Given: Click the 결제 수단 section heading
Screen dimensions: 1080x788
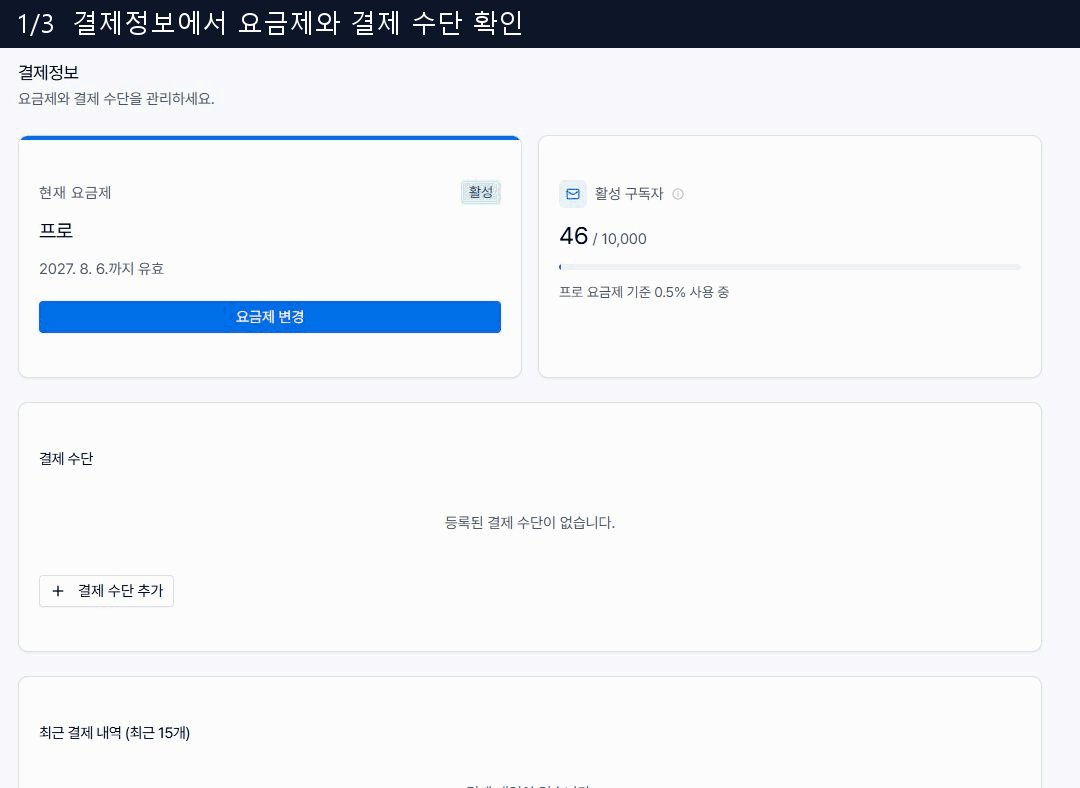Looking at the screenshot, I should (66, 459).
